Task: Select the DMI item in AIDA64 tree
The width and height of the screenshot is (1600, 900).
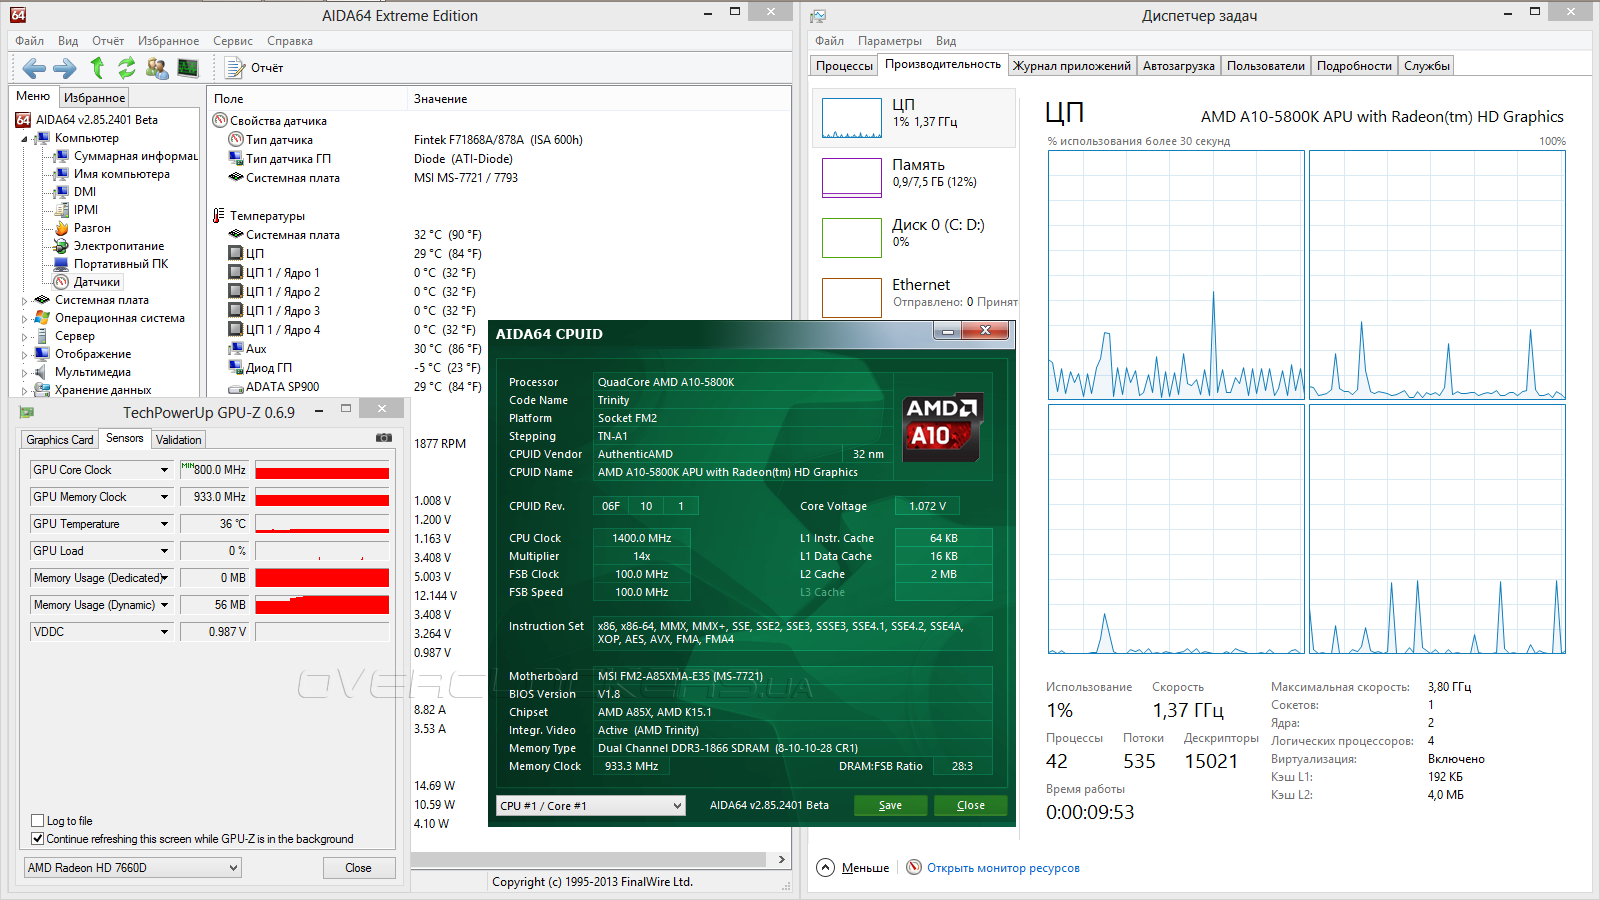Action: (x=85, y=192)
